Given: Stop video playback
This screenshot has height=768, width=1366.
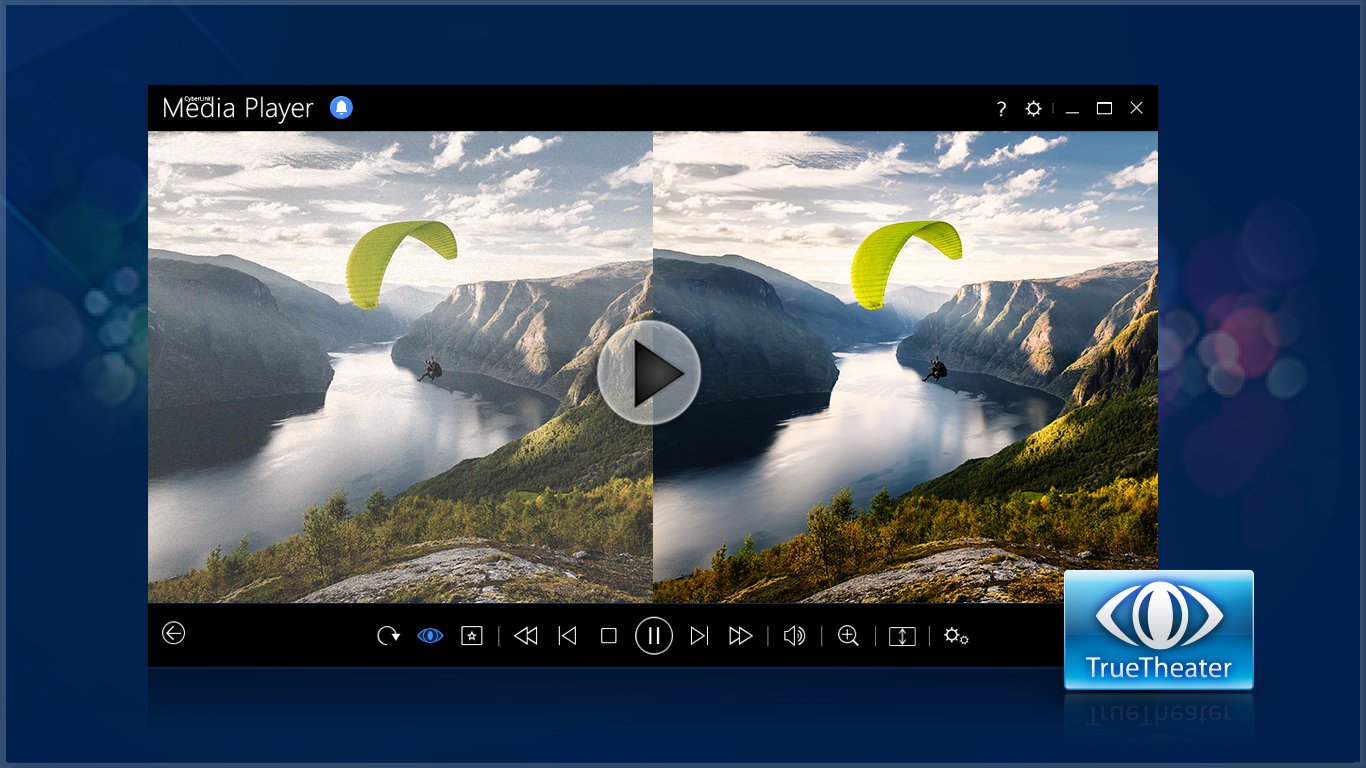Looking at the screenshot, I should (609, 635).
